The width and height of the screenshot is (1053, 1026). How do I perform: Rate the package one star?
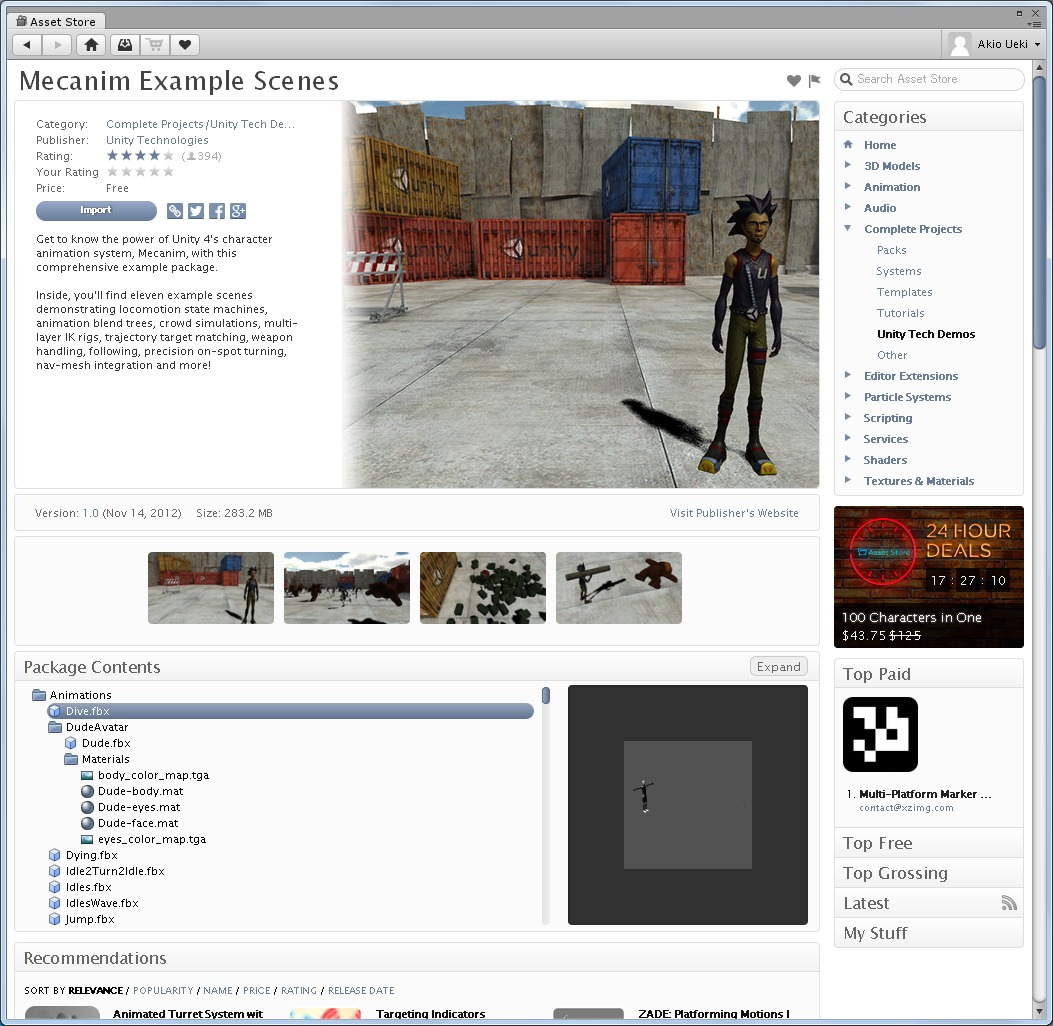[112, 172]
